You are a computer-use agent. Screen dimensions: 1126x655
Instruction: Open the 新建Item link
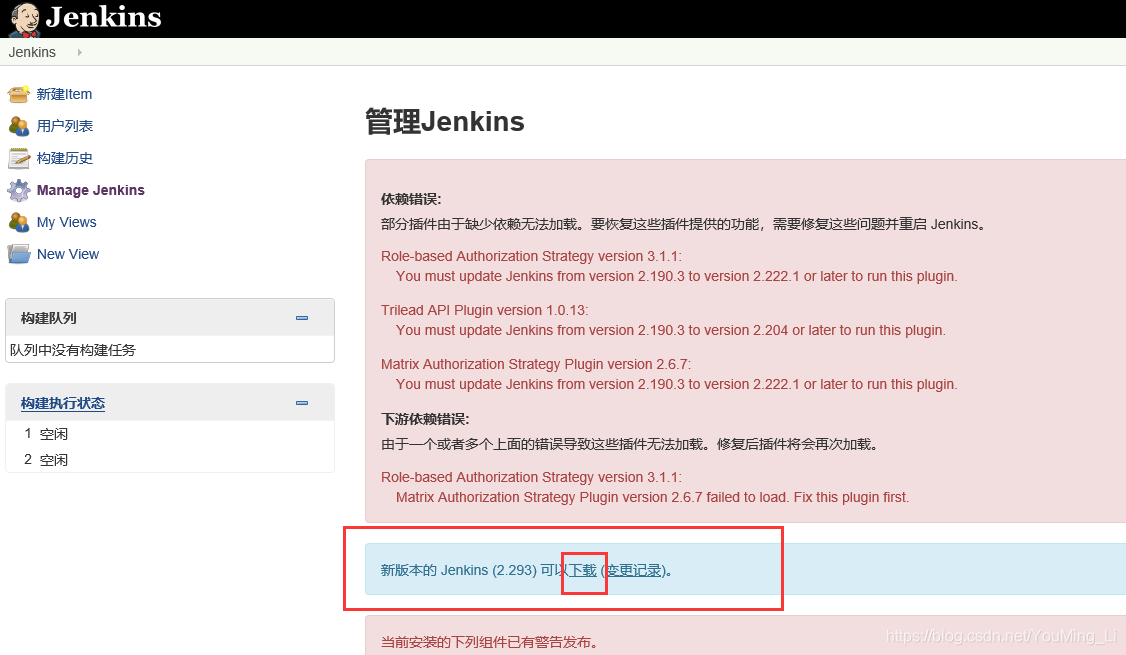pyautogui.click(x=64, y=94)
